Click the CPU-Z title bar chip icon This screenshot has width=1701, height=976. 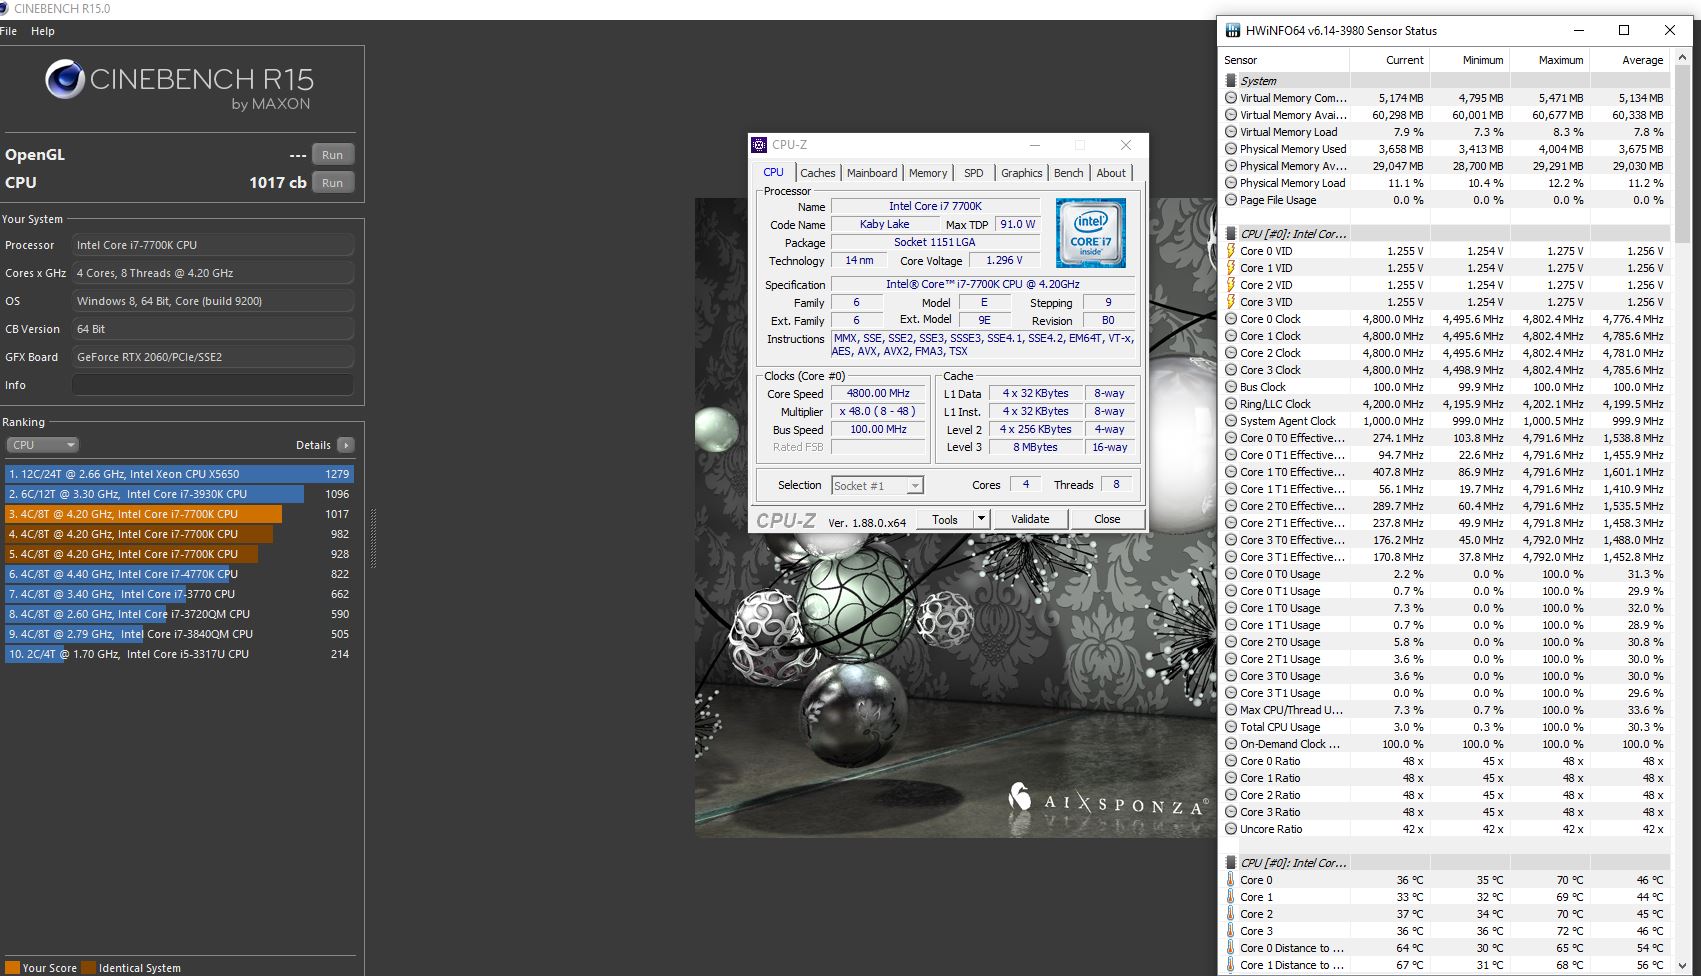point(760,145)
